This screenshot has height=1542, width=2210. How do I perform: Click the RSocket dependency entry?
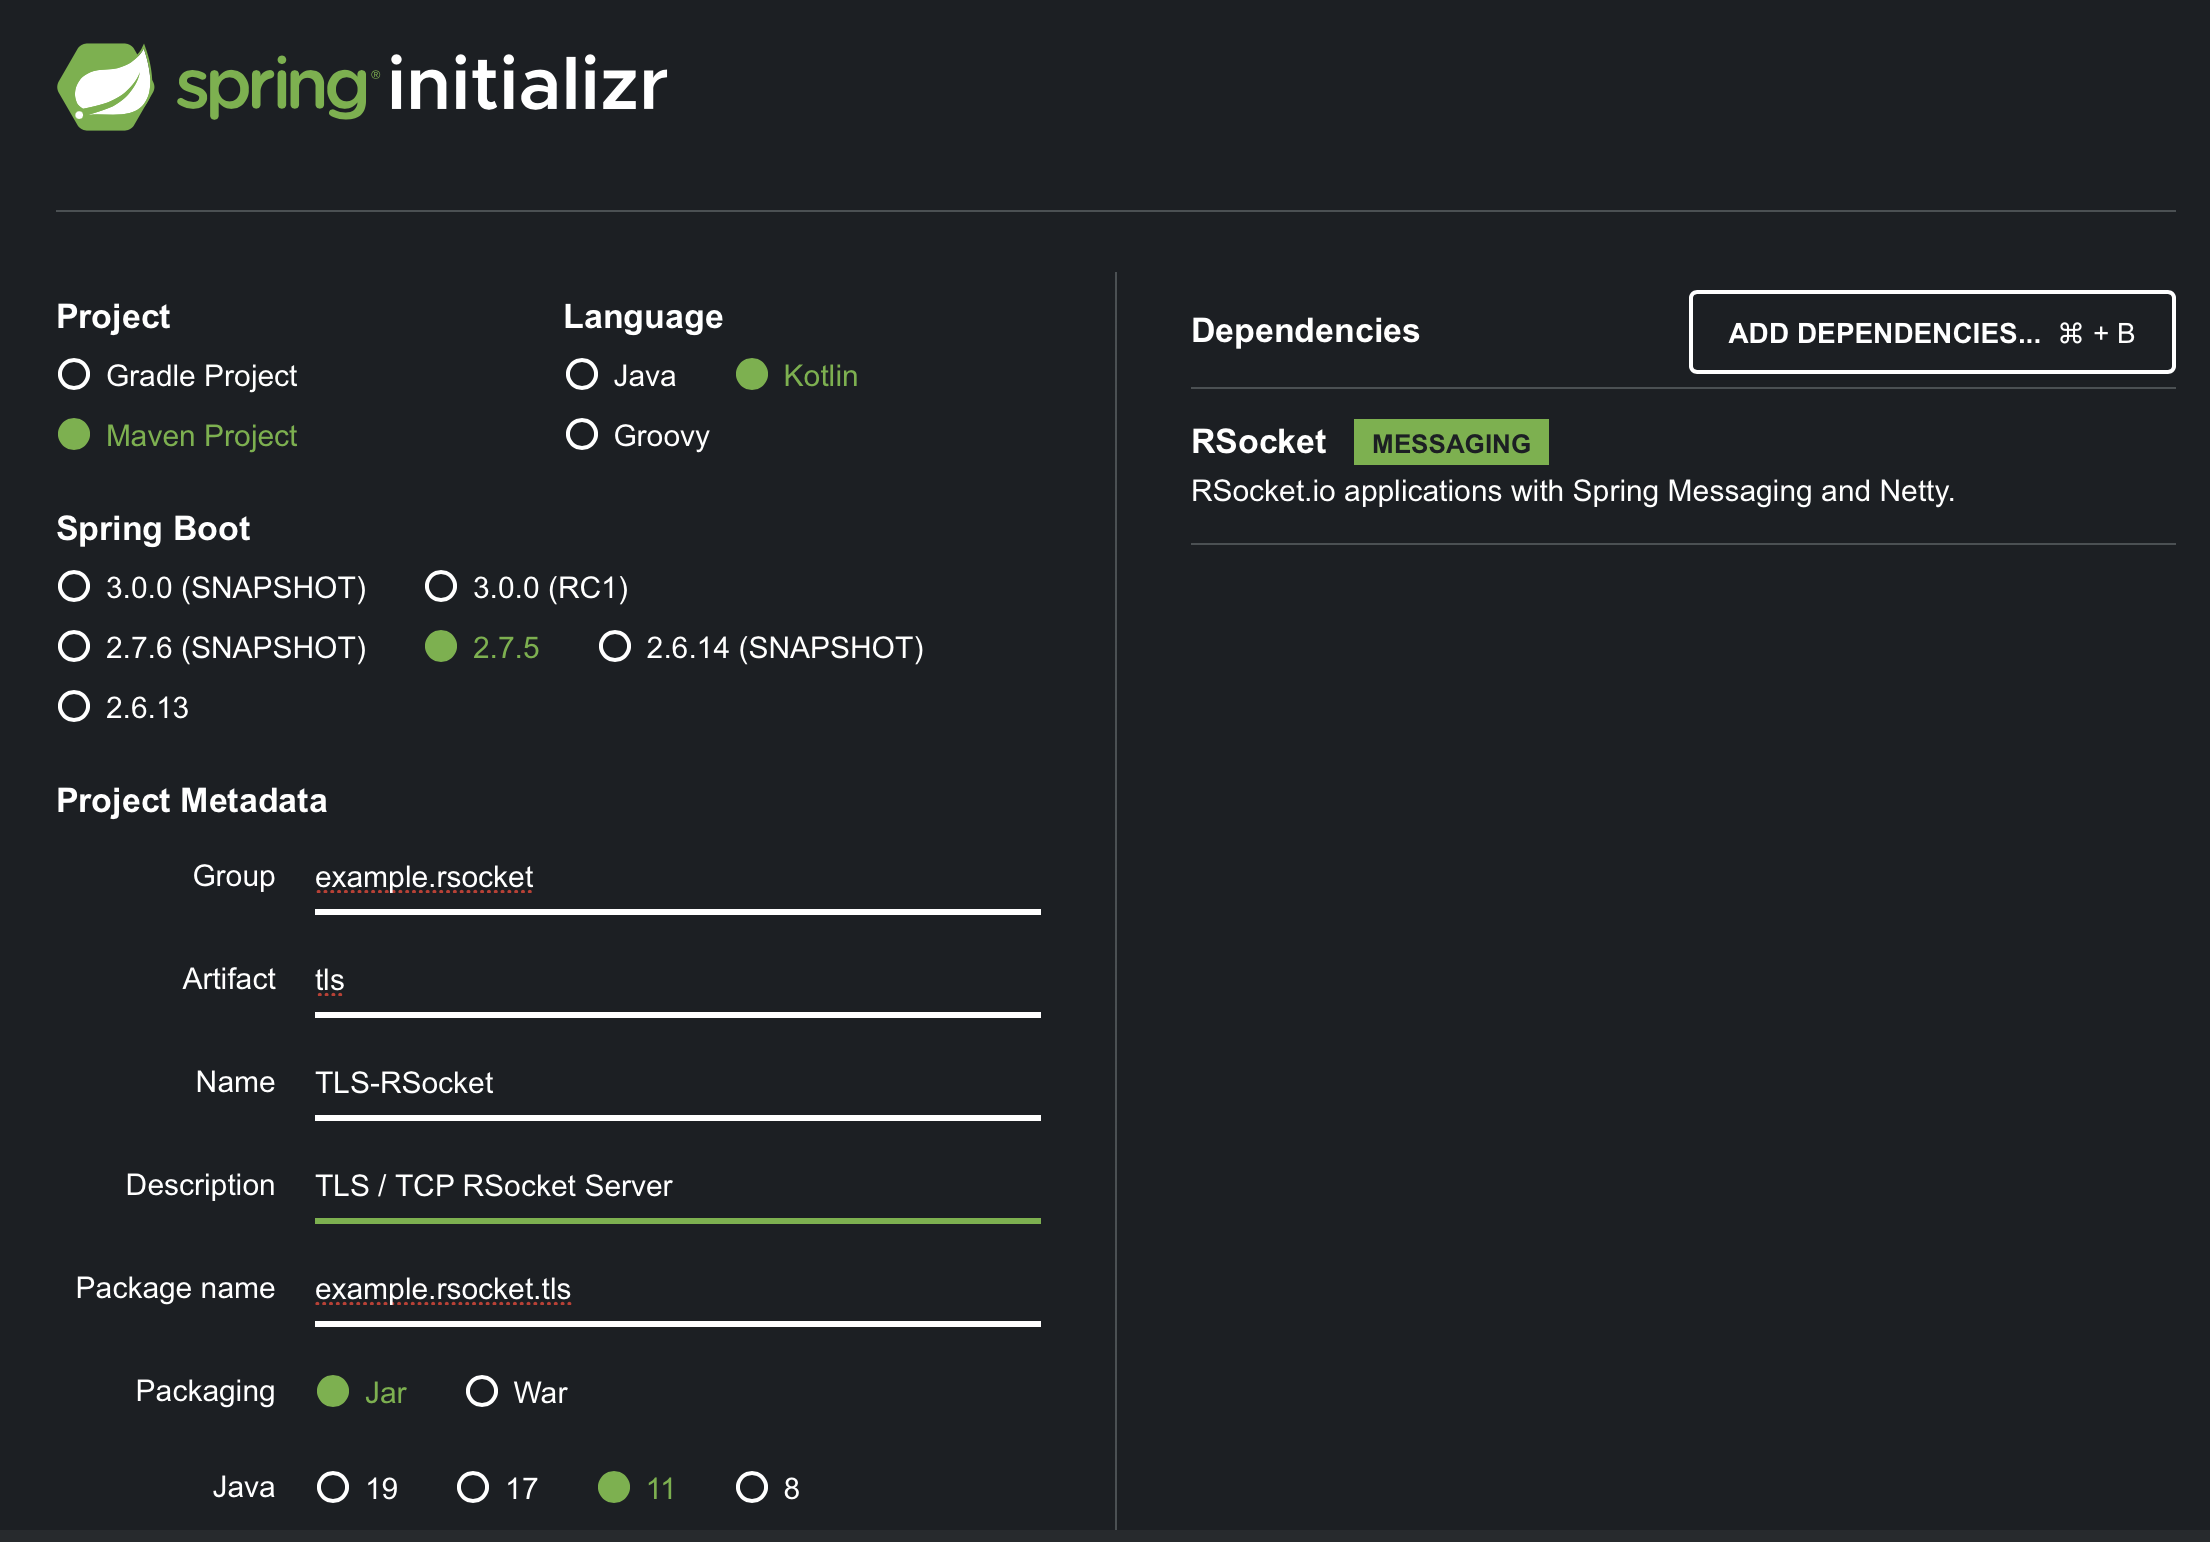pyautogui.click(x=1258, y=442)
